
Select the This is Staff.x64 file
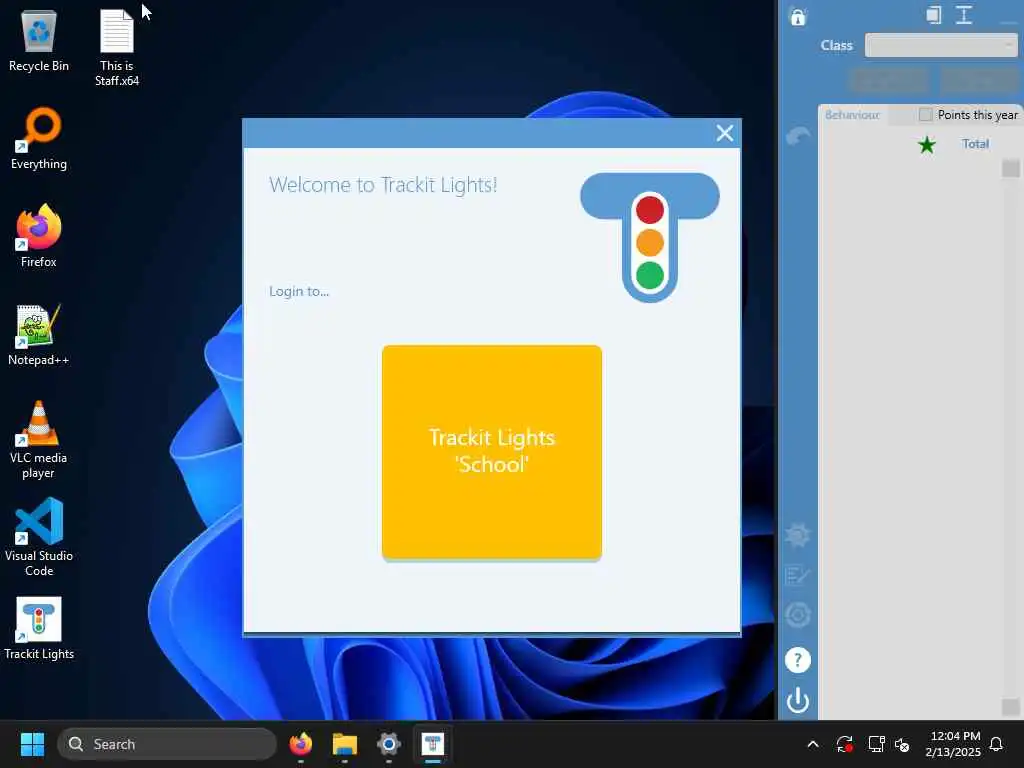pyautogui.click(x=116, y=48)
